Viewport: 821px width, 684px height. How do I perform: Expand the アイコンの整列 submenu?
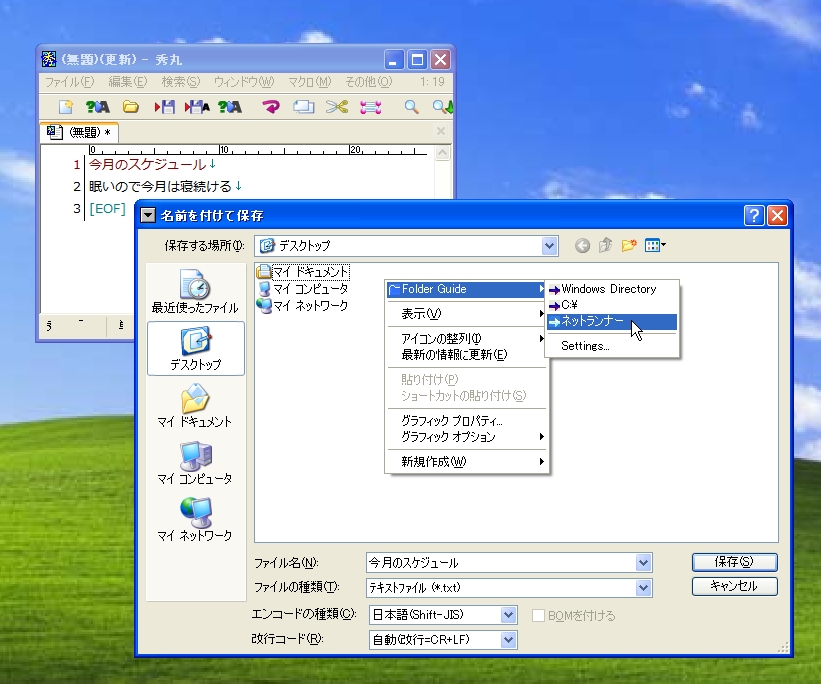[x=466, y=338]
